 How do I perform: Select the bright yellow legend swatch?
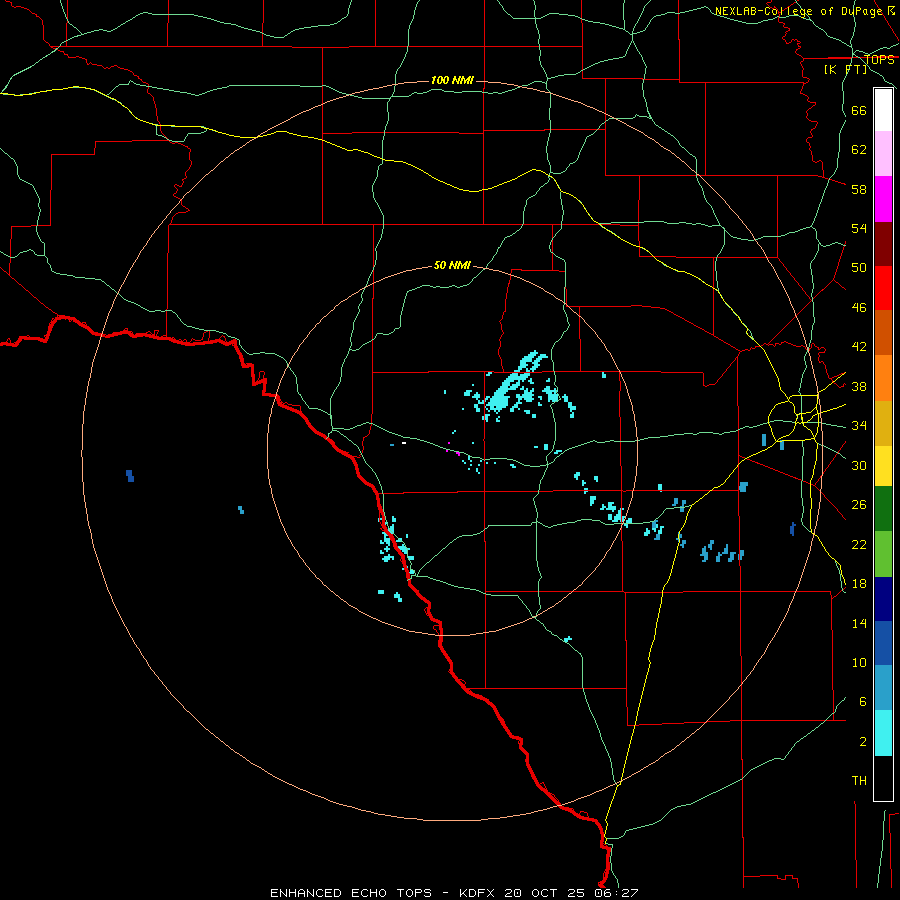pyautogui.click(x=883, y=466)
